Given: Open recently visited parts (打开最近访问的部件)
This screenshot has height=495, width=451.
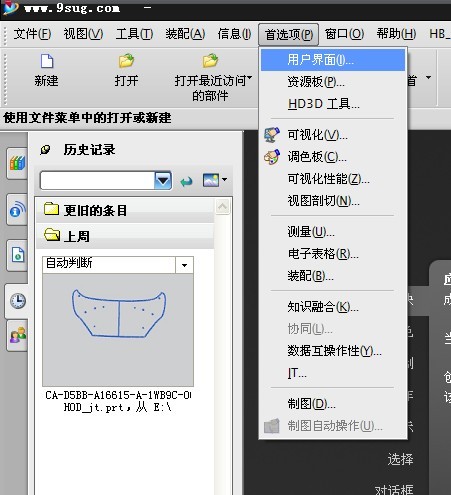Looking at the screenshot, I should (210, 78).
